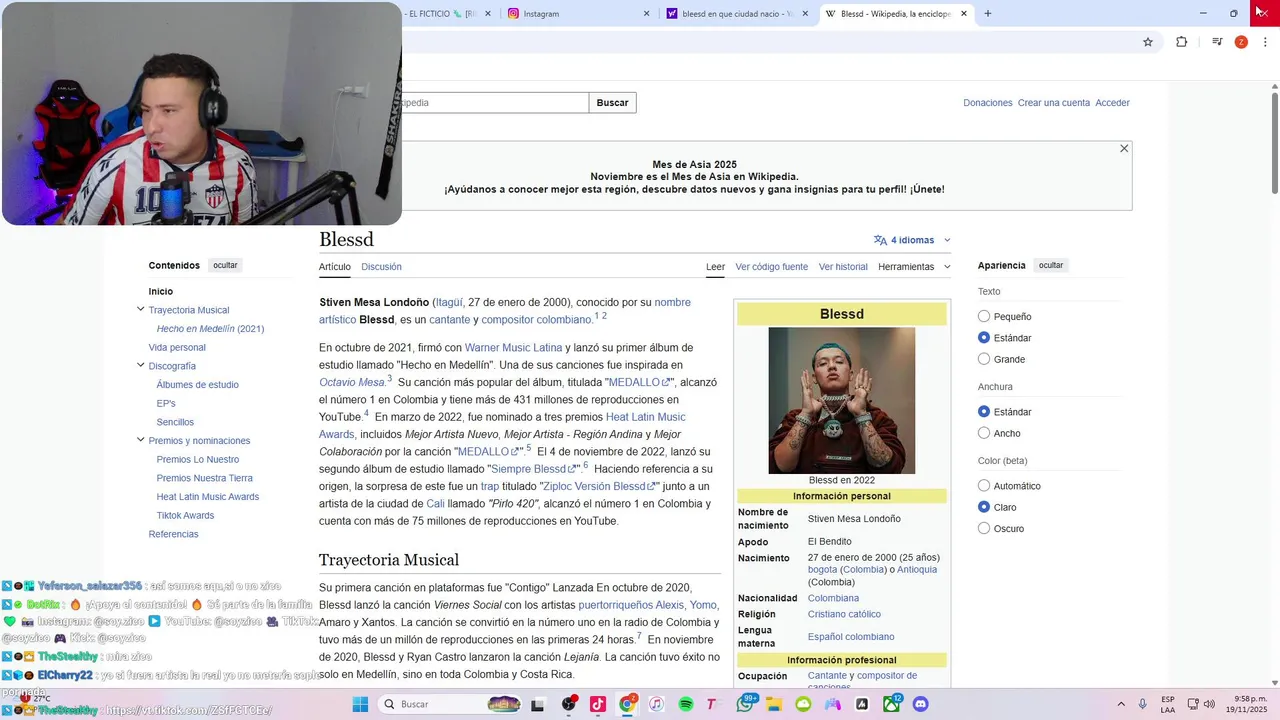Open a new browser tab
Screen dimensions: 1280x720
pos(988,14)
